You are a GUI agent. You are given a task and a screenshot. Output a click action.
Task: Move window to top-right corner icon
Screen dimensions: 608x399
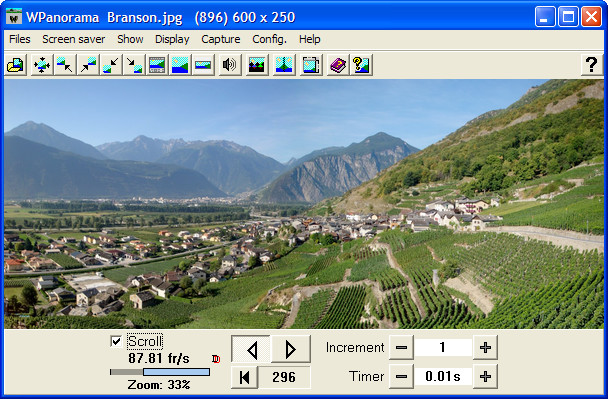click(x=88, y=65)
